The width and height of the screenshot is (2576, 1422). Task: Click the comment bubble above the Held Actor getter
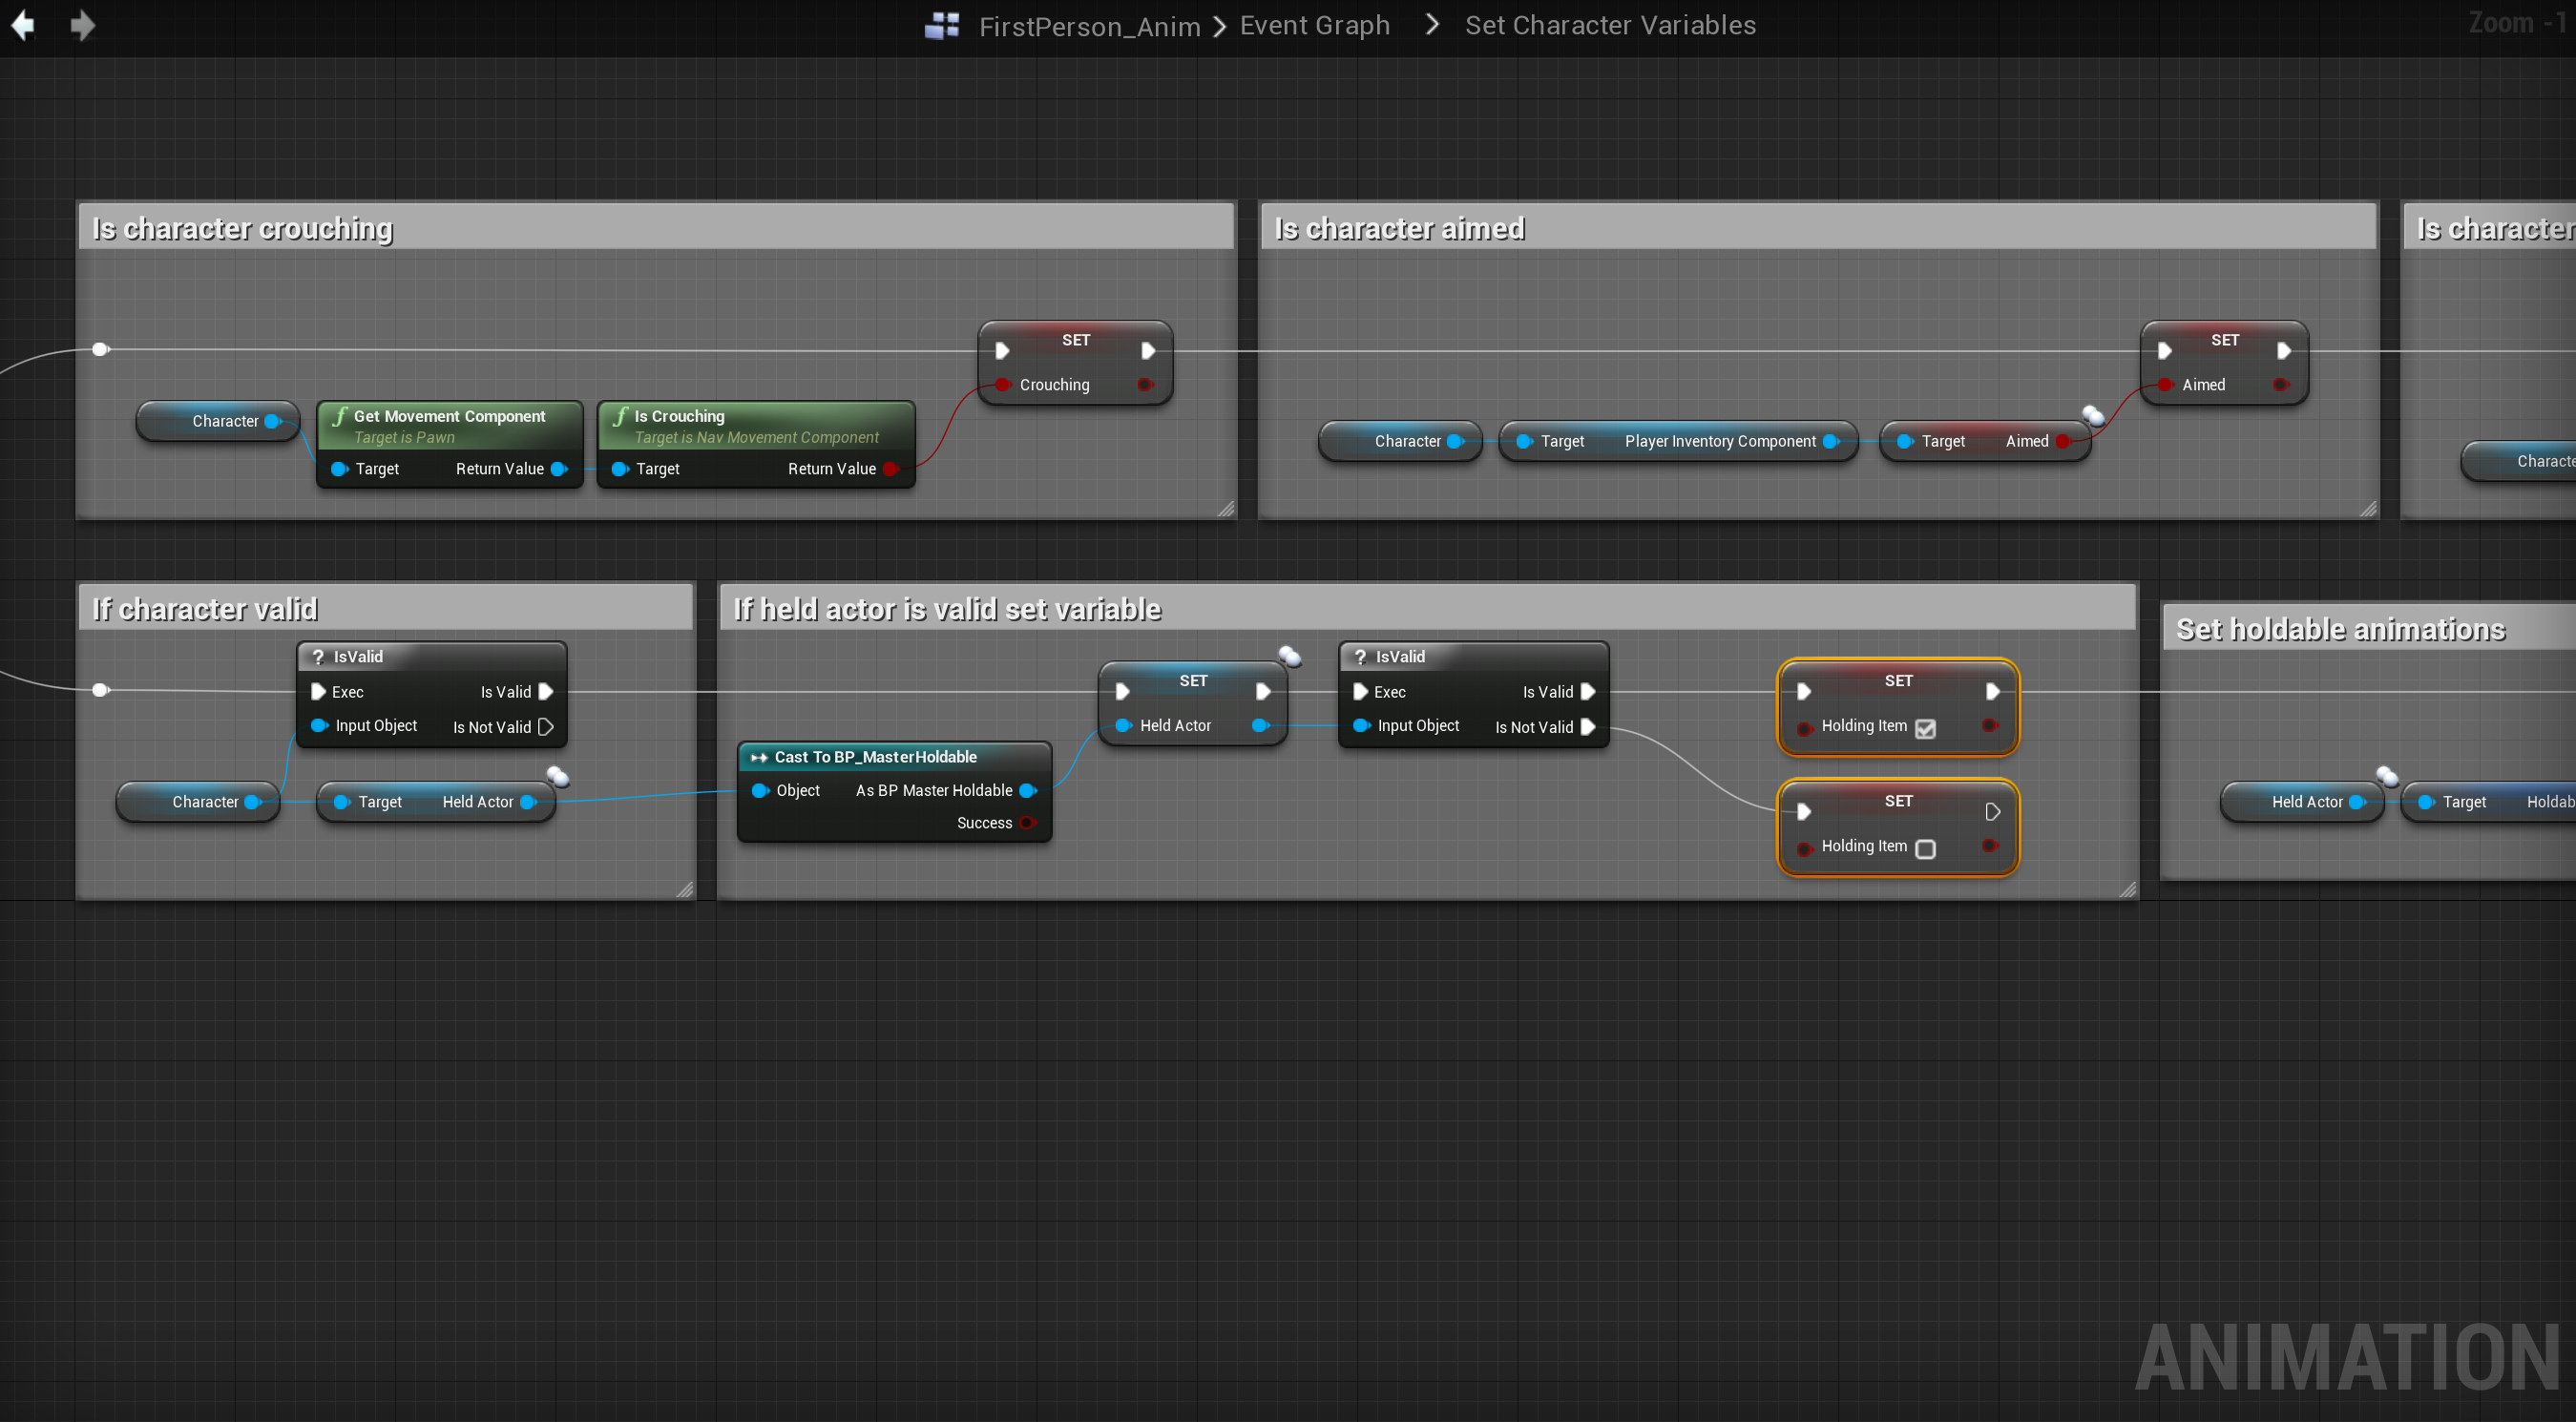[558, 777]
